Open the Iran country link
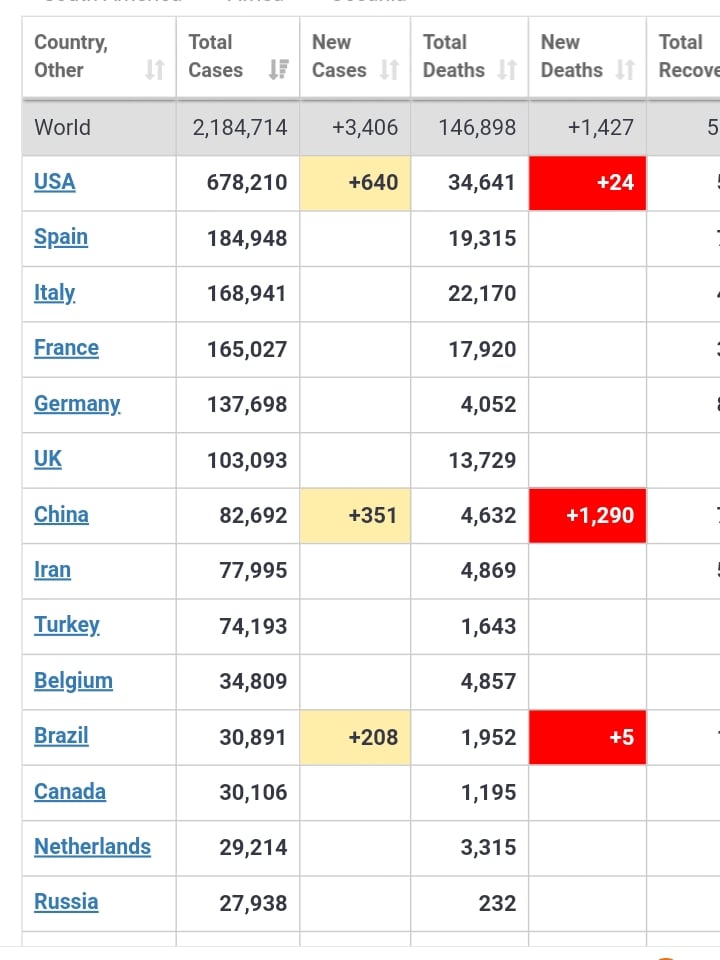The width and height of the screenshot is (720, 960). [x=53, y=570]
